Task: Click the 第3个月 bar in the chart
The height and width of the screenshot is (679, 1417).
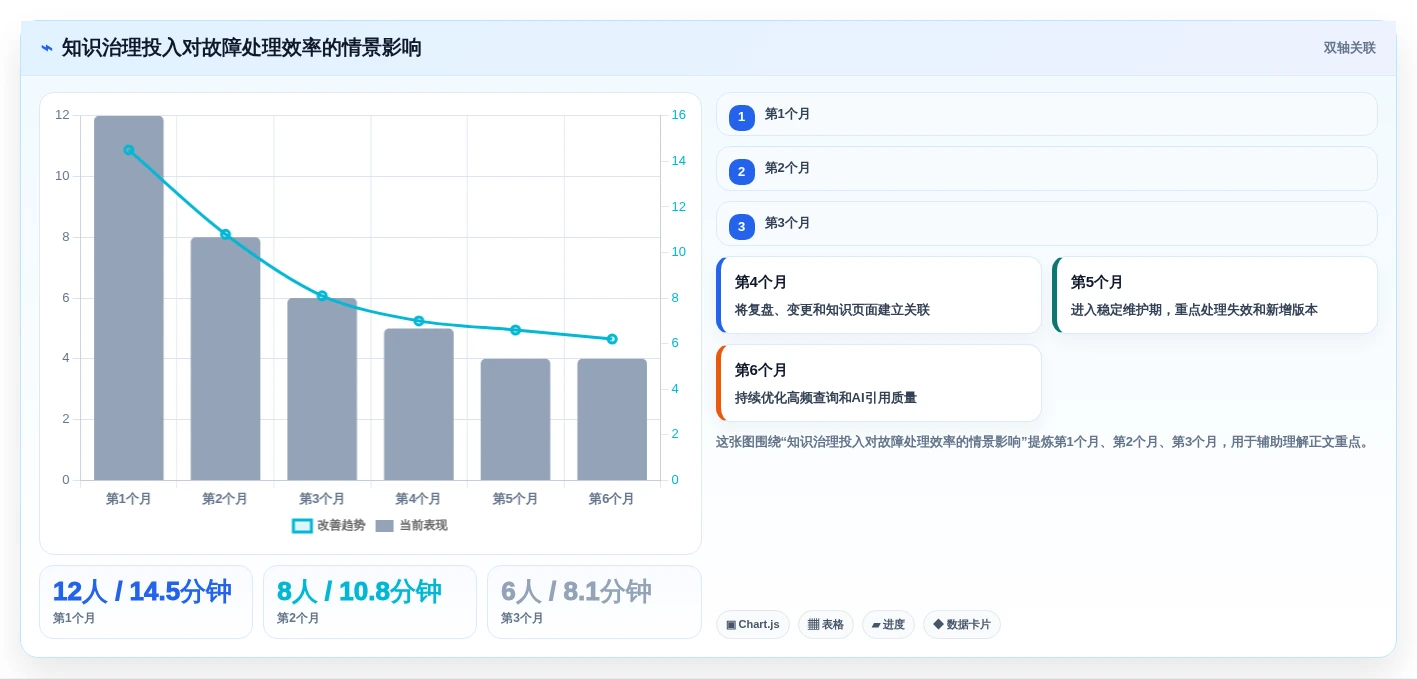Action: pyautogui.click(x=322, y=389)
